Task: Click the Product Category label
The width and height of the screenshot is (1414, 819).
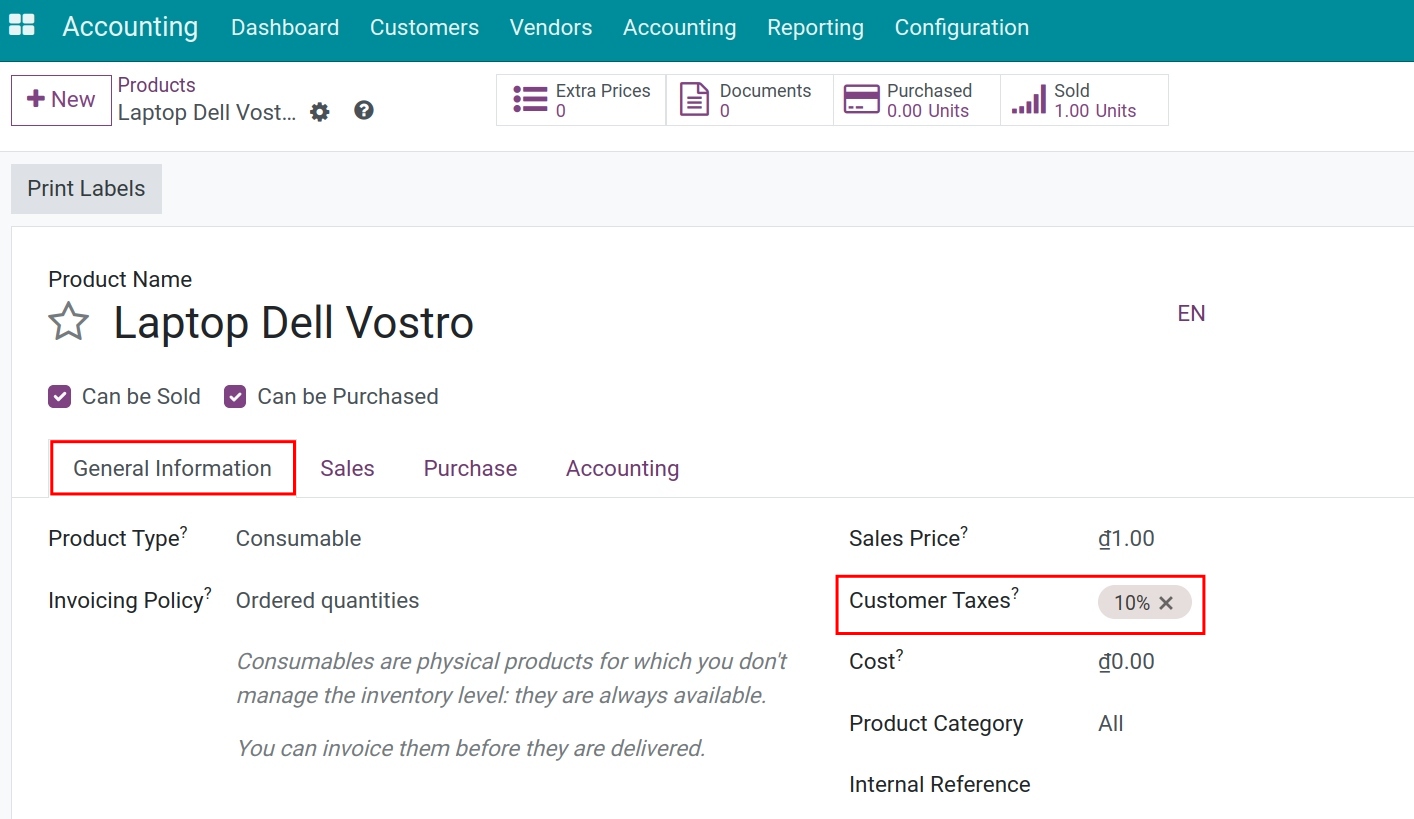Action: point(936,724)
